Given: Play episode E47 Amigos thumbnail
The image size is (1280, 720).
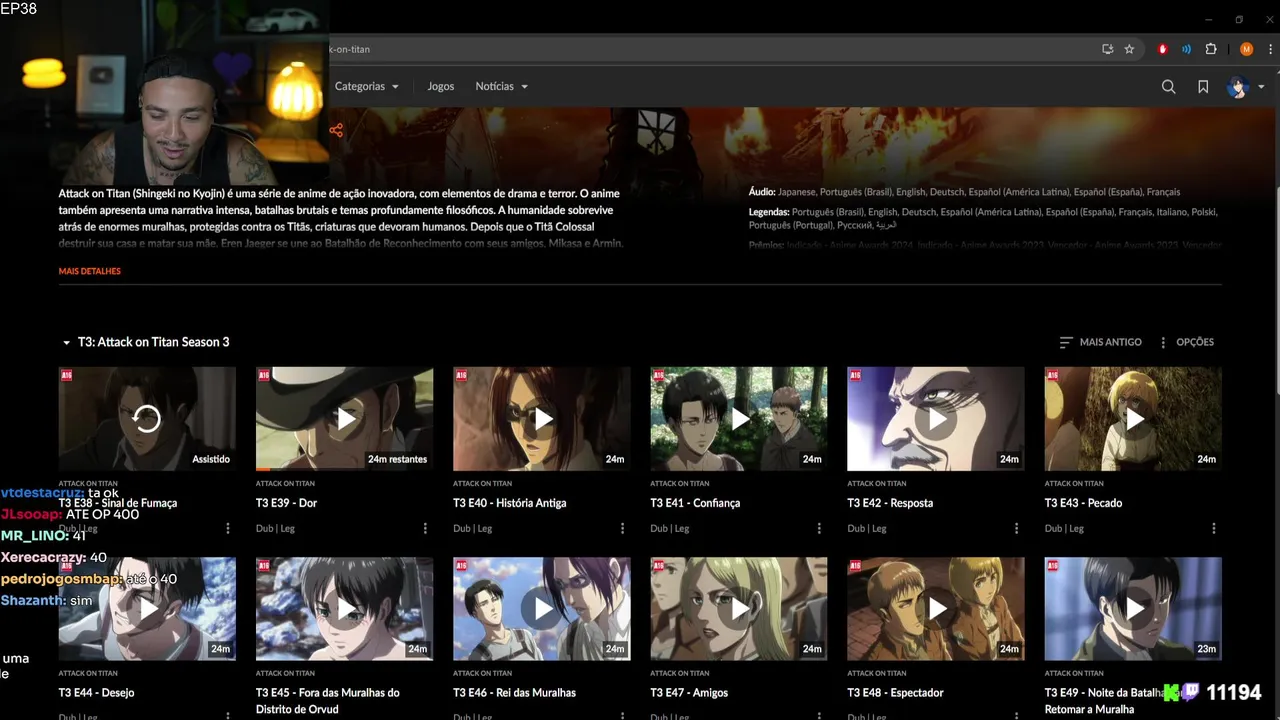Looking at the screenshot, I should (739, 609).
